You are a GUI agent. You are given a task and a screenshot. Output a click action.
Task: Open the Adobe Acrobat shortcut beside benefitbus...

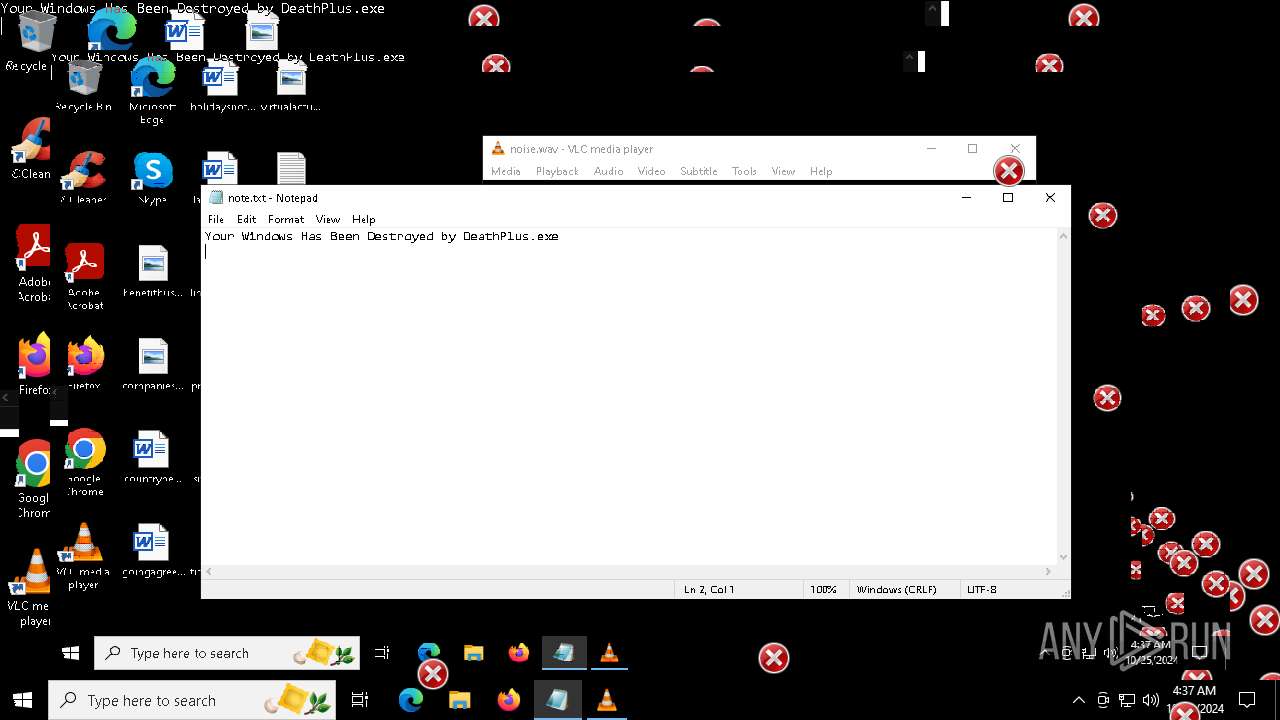(84, 277)
